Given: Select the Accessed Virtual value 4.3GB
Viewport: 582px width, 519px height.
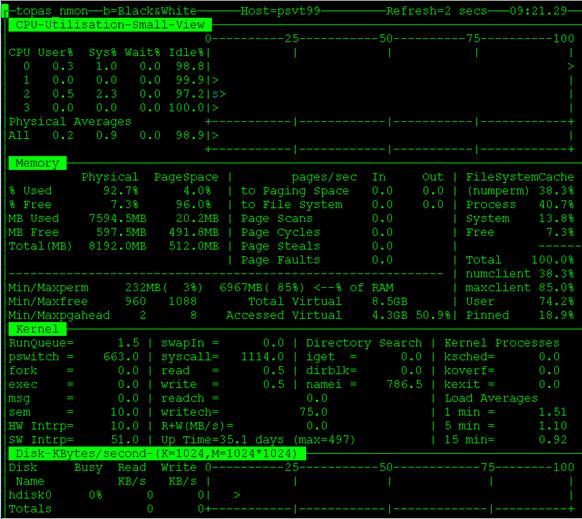Looking at the screenshot, I should [x=389, y=315].
